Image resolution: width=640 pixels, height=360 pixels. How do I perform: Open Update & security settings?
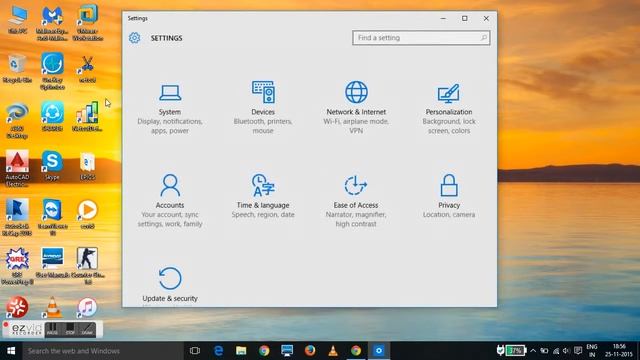click(x=170, y=284)
